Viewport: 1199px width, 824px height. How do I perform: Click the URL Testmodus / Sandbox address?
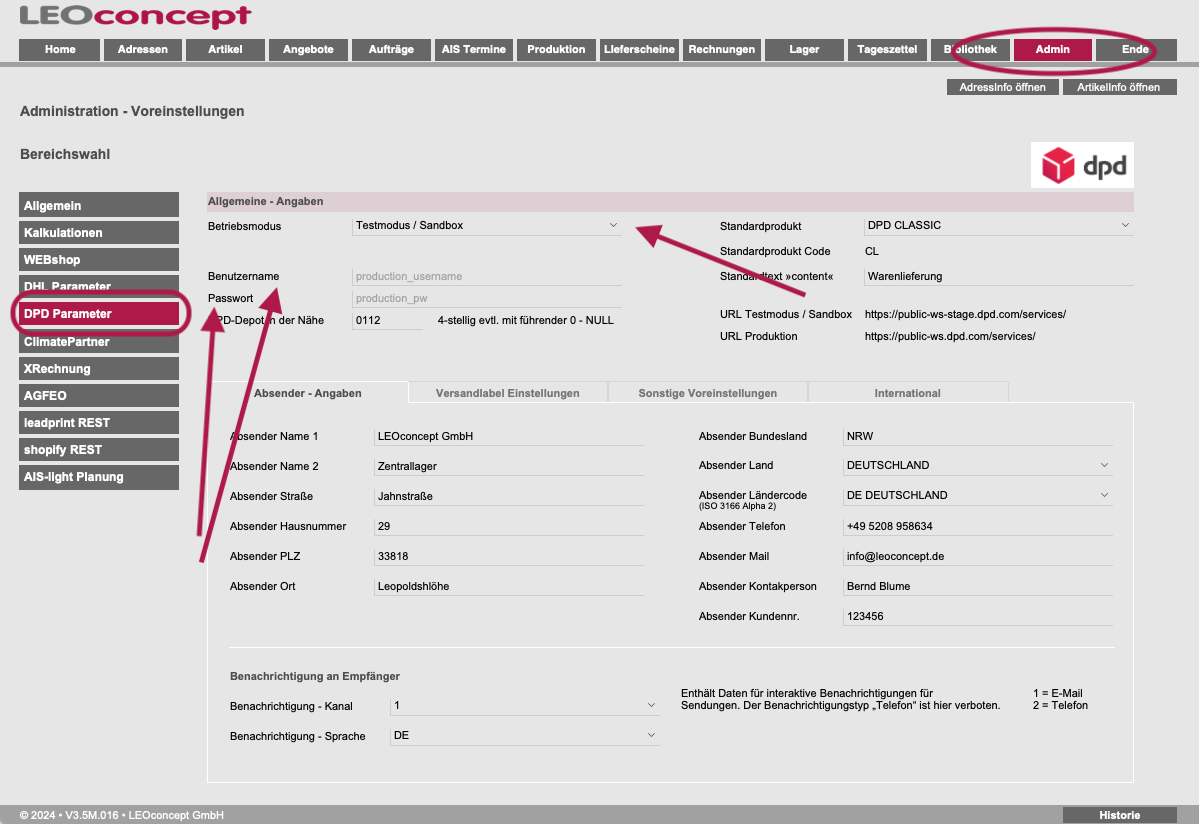(965, 314)
